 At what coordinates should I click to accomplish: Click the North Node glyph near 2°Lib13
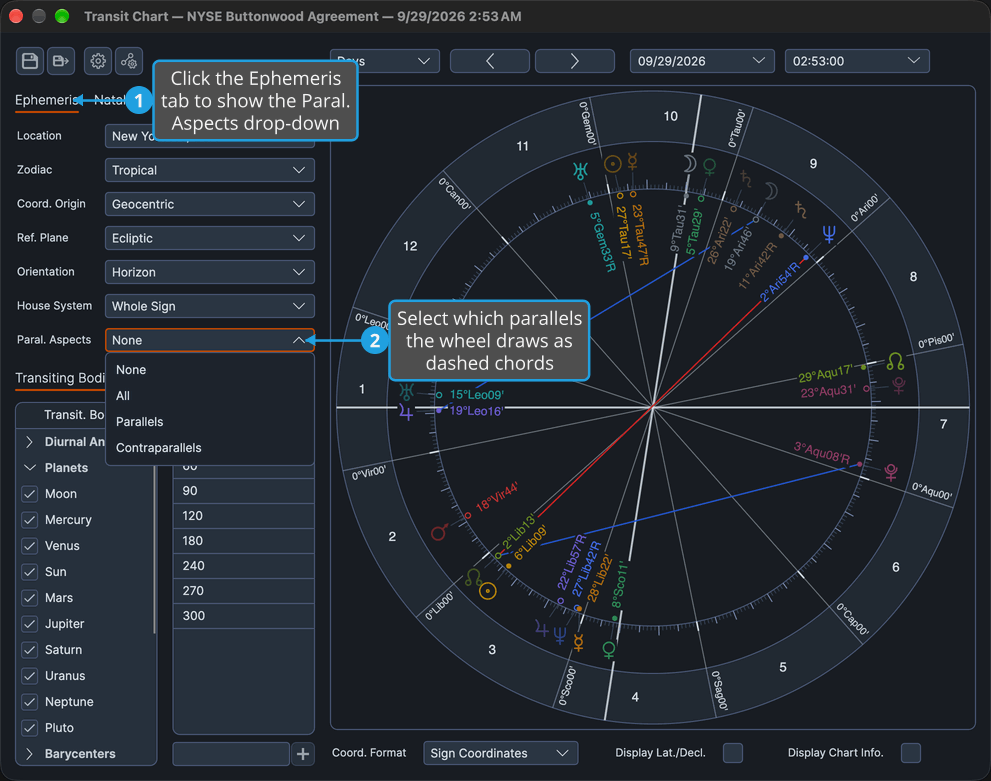pyautogui.click(x=473, y=578)
